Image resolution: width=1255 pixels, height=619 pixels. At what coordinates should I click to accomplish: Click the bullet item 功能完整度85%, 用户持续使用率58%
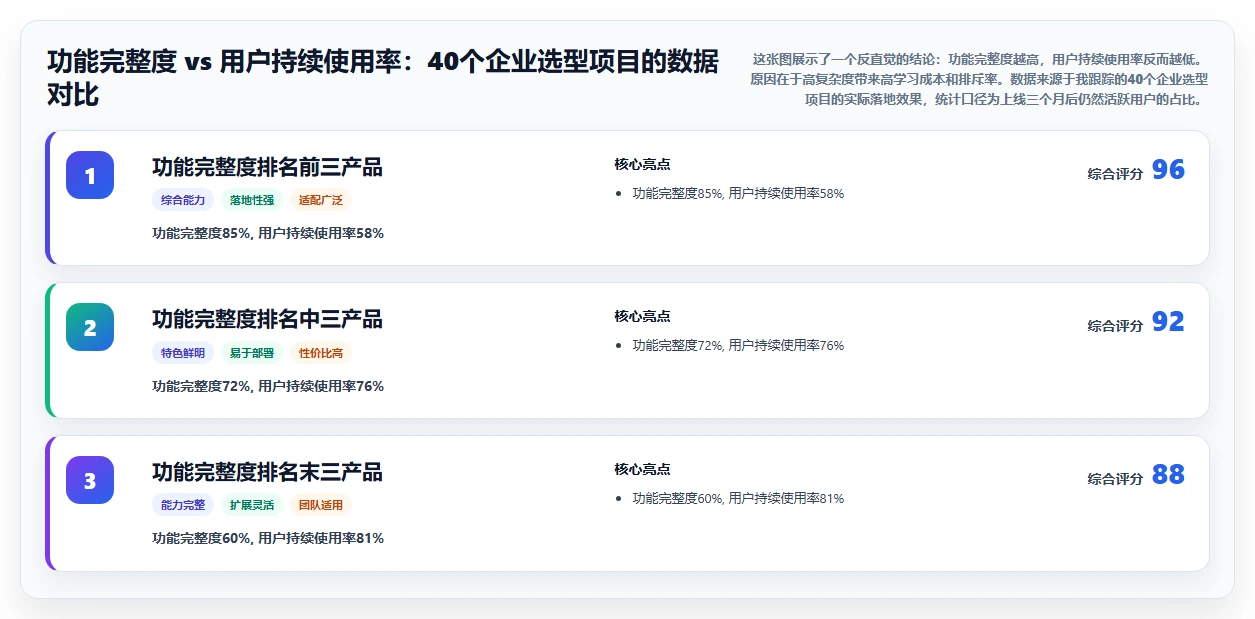pos(738,193)
